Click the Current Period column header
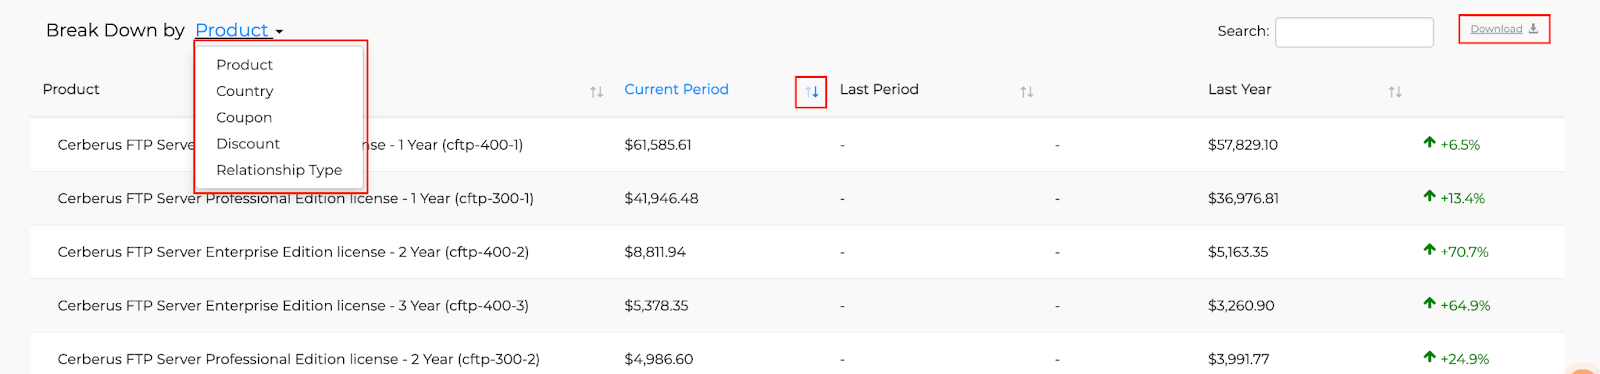The height and width of the screenshot is (374, 1600). click(677, 90)
